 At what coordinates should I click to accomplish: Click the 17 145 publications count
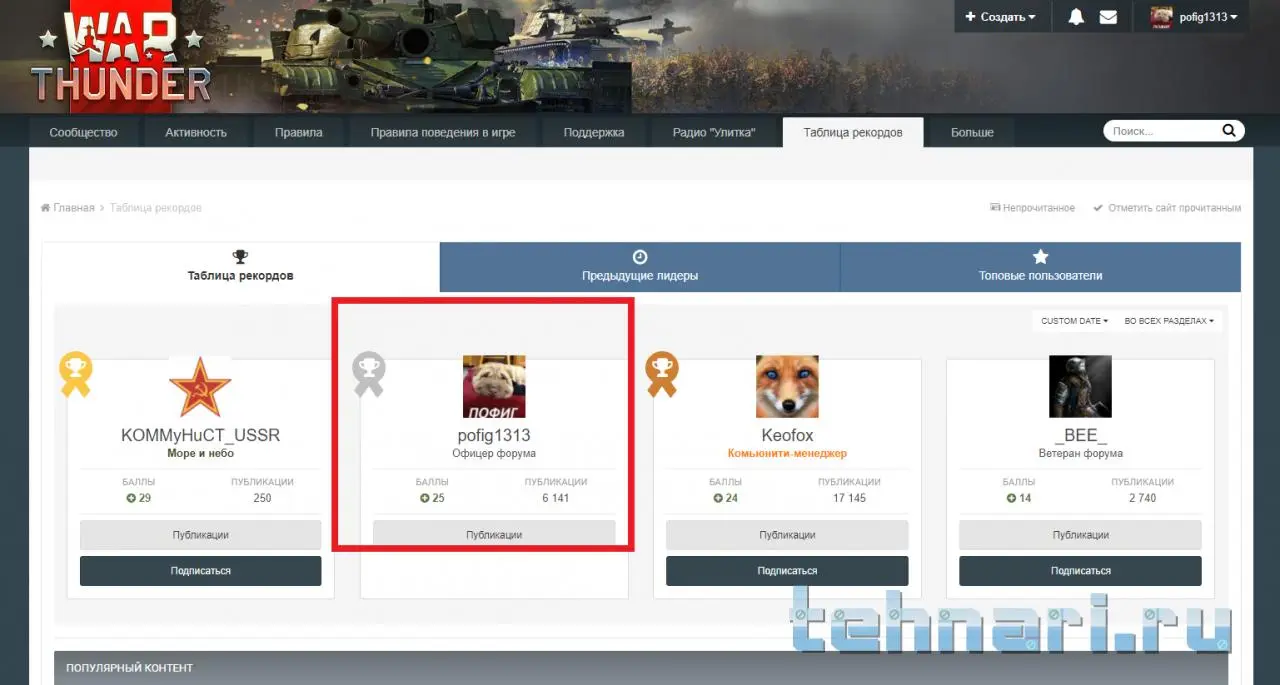[849, 498]
